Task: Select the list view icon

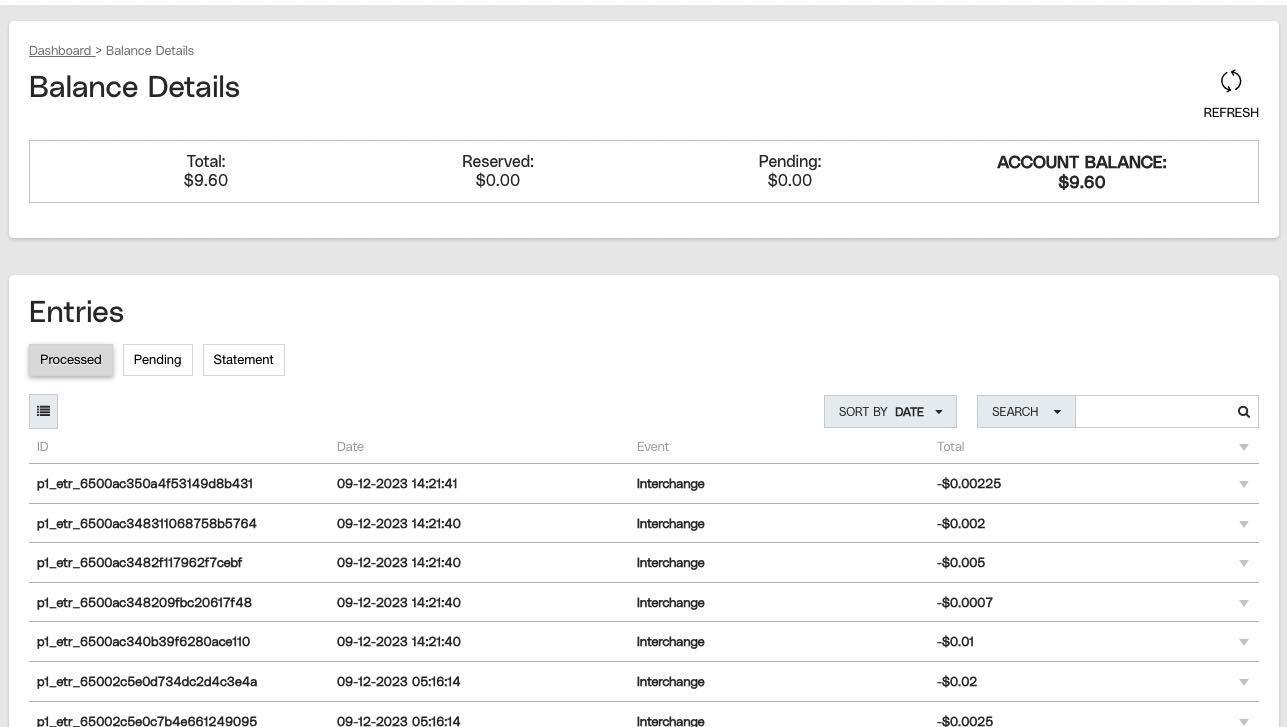Action: (x=43, y=411)
